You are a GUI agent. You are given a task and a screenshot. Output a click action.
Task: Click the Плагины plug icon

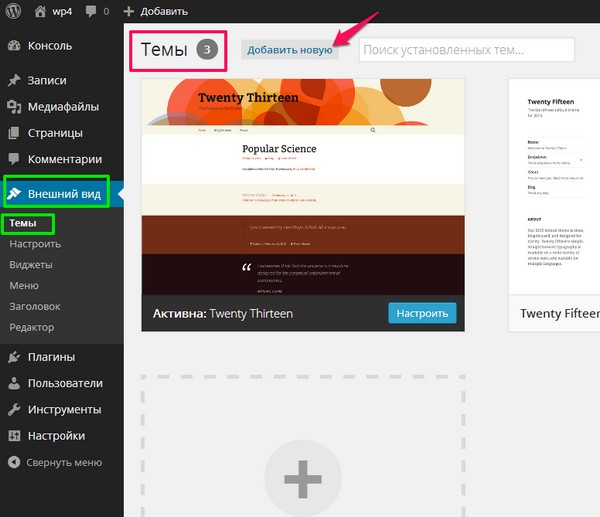click(x=14, y=357)
